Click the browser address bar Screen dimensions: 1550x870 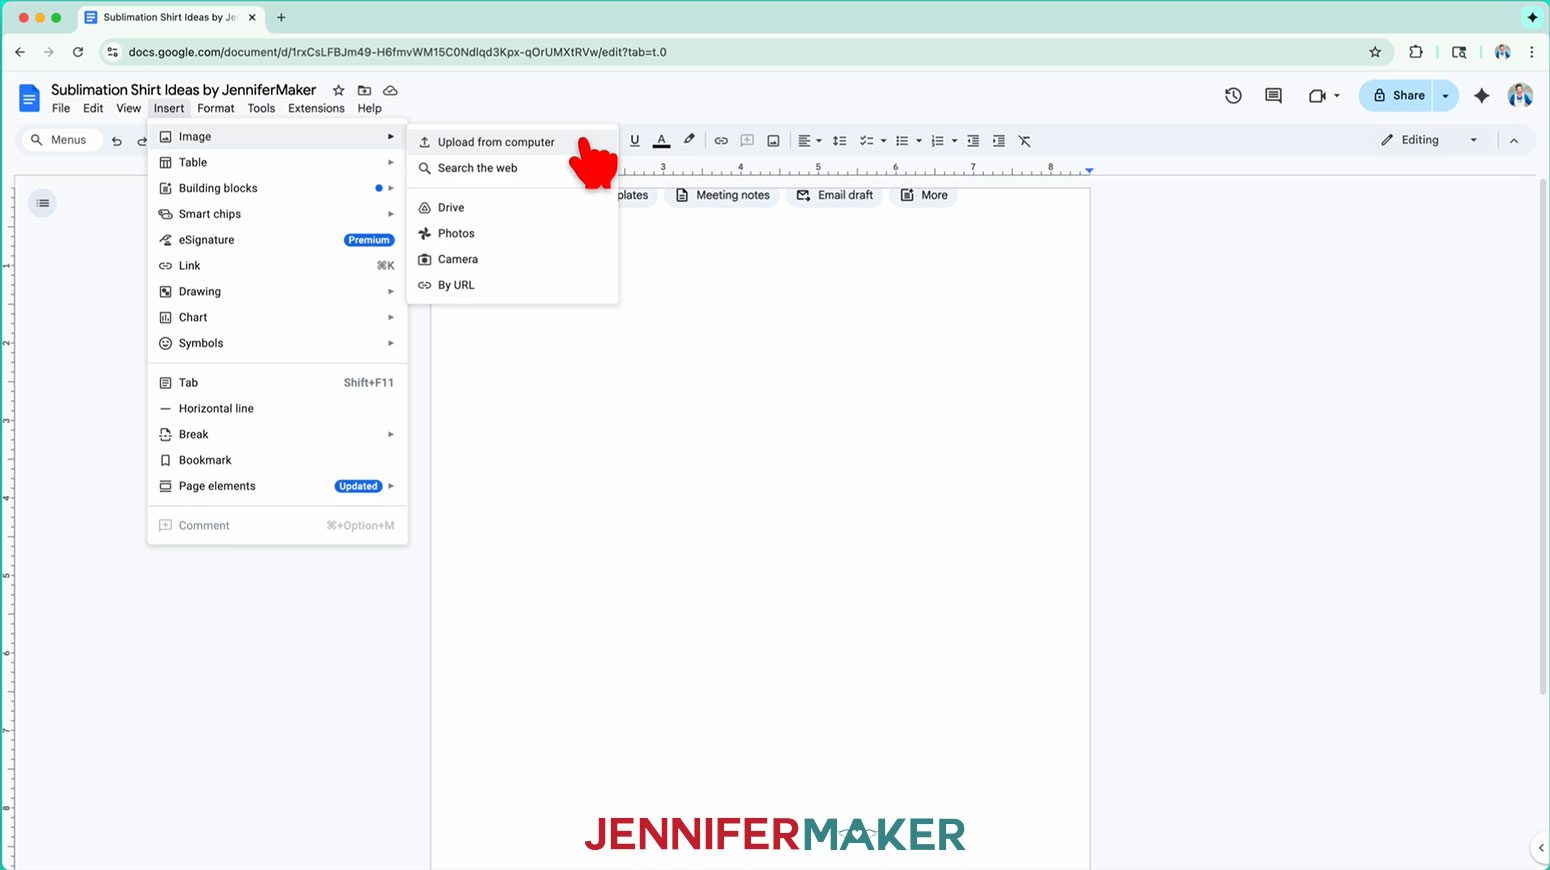click(x=745, y=52)
